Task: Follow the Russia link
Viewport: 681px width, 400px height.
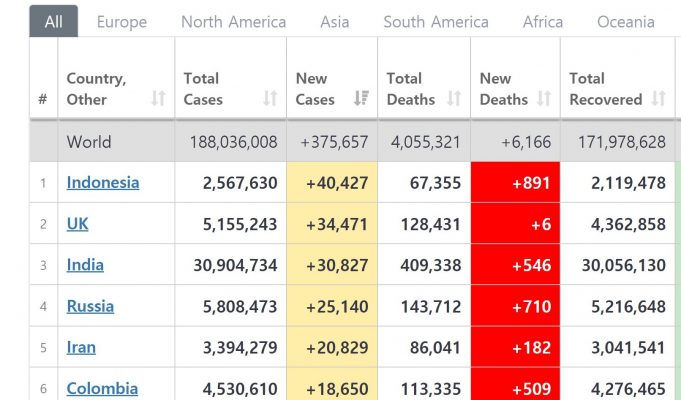Action: (x=90, y=306)
